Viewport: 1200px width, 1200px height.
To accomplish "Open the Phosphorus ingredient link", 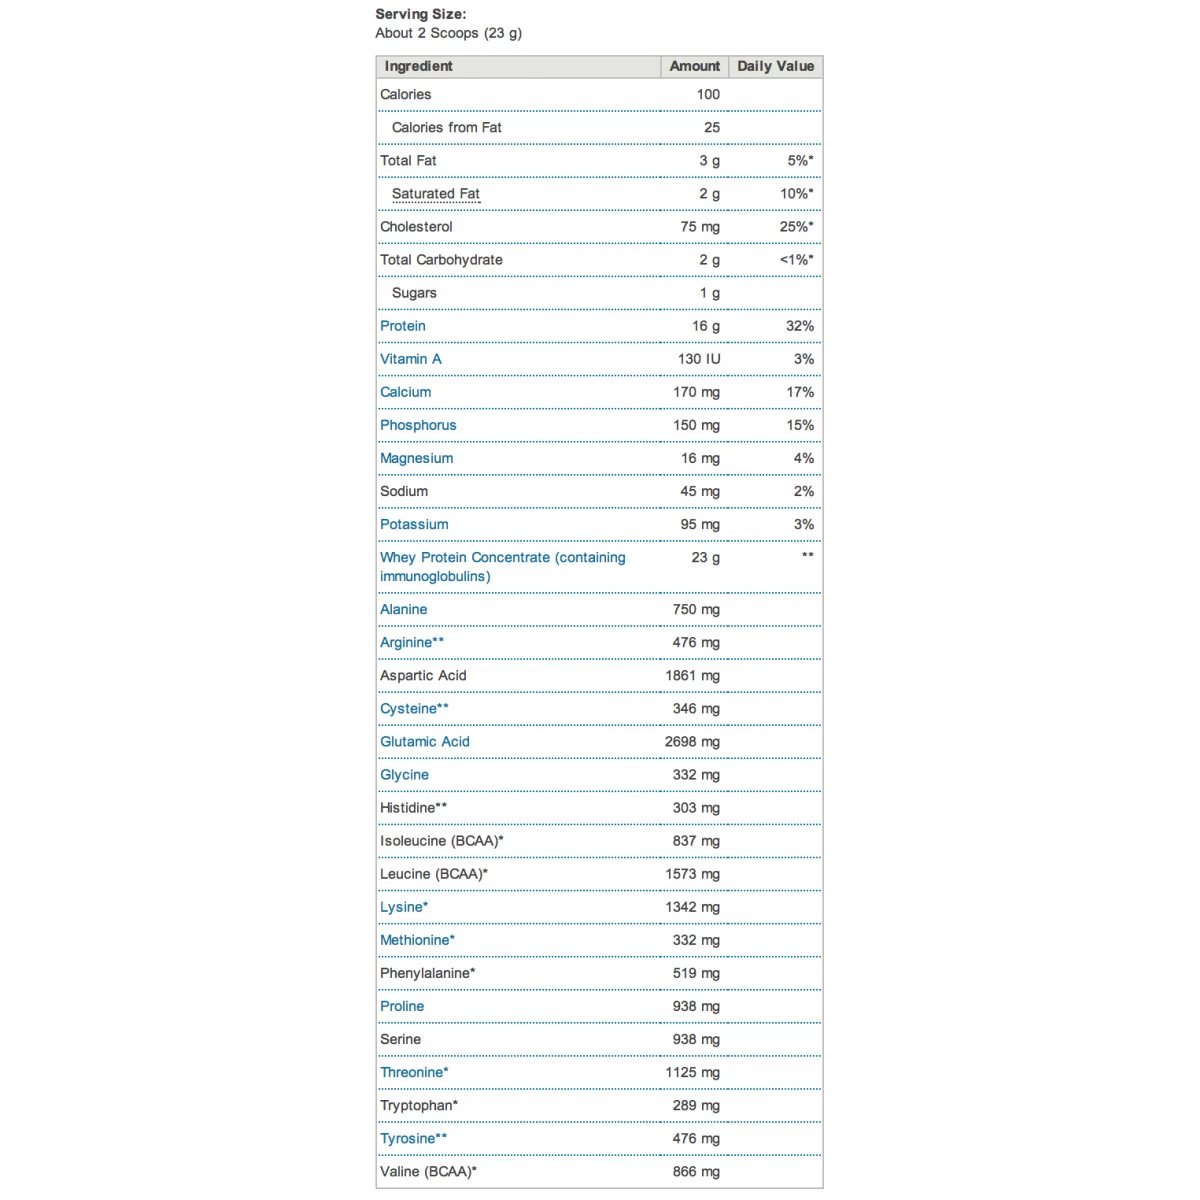I will click(418, 425).
